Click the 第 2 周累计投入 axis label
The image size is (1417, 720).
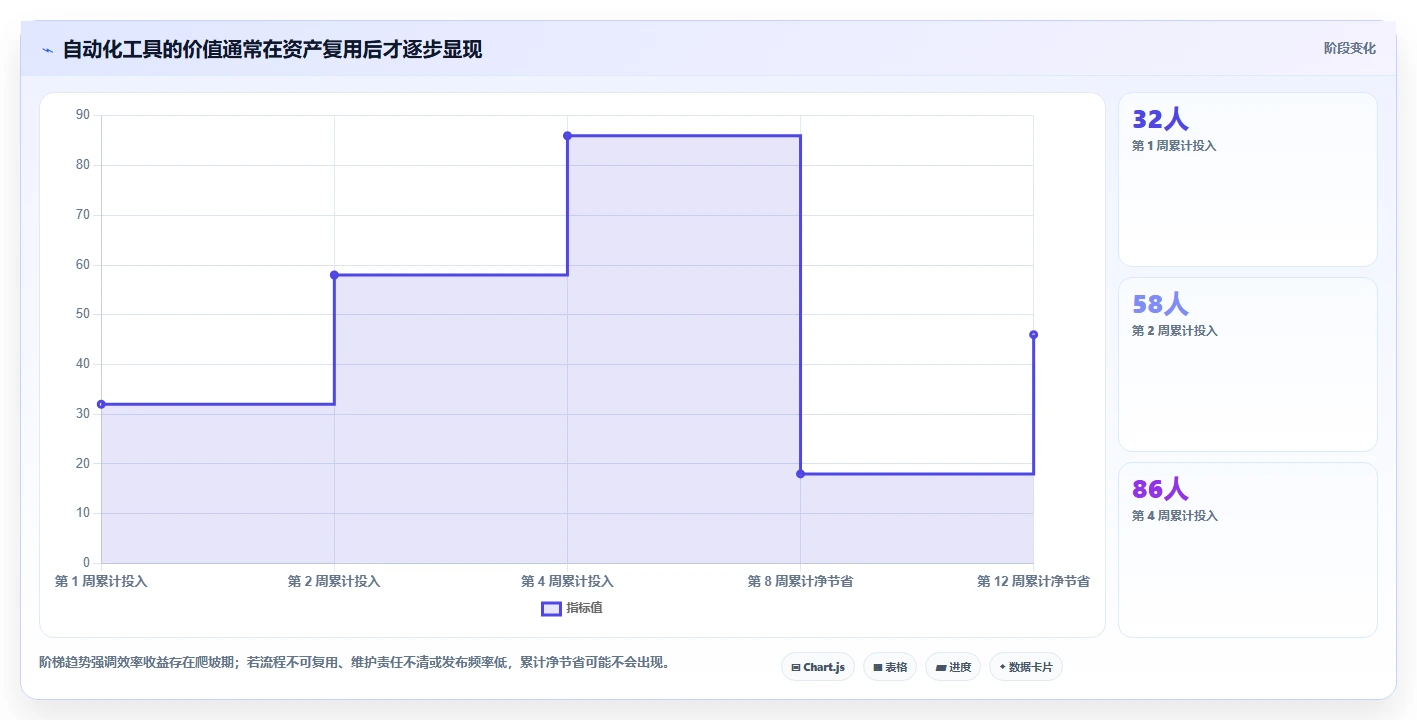coord(334,581)
